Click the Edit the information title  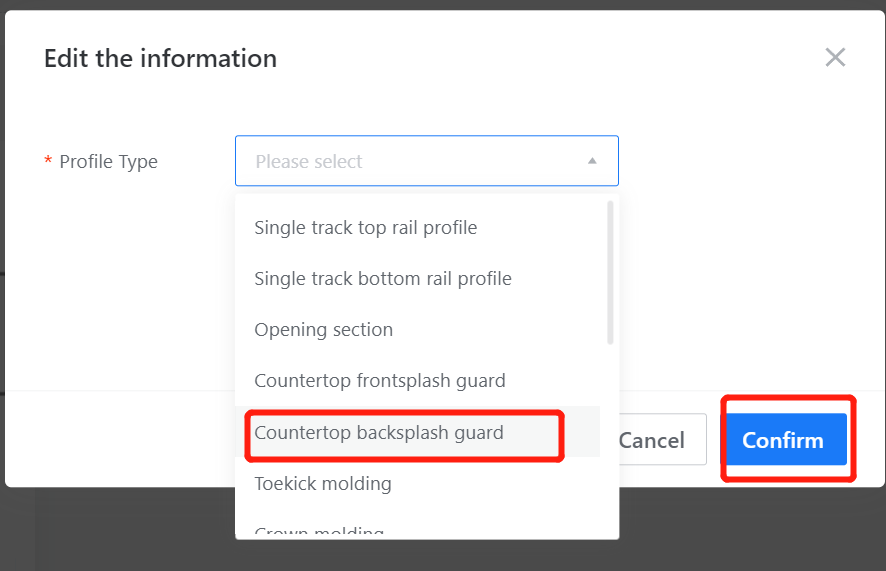coord(160,58)
